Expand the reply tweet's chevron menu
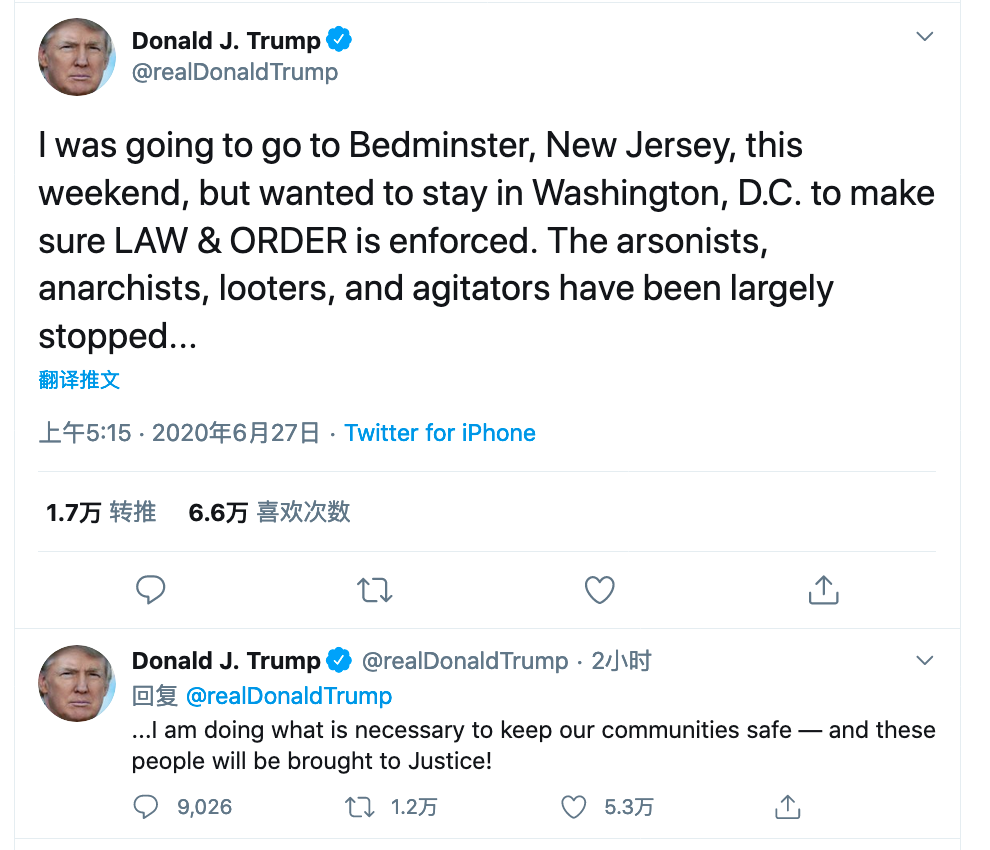The height and width of the screenshot is (850, 990). pos(925,661)
